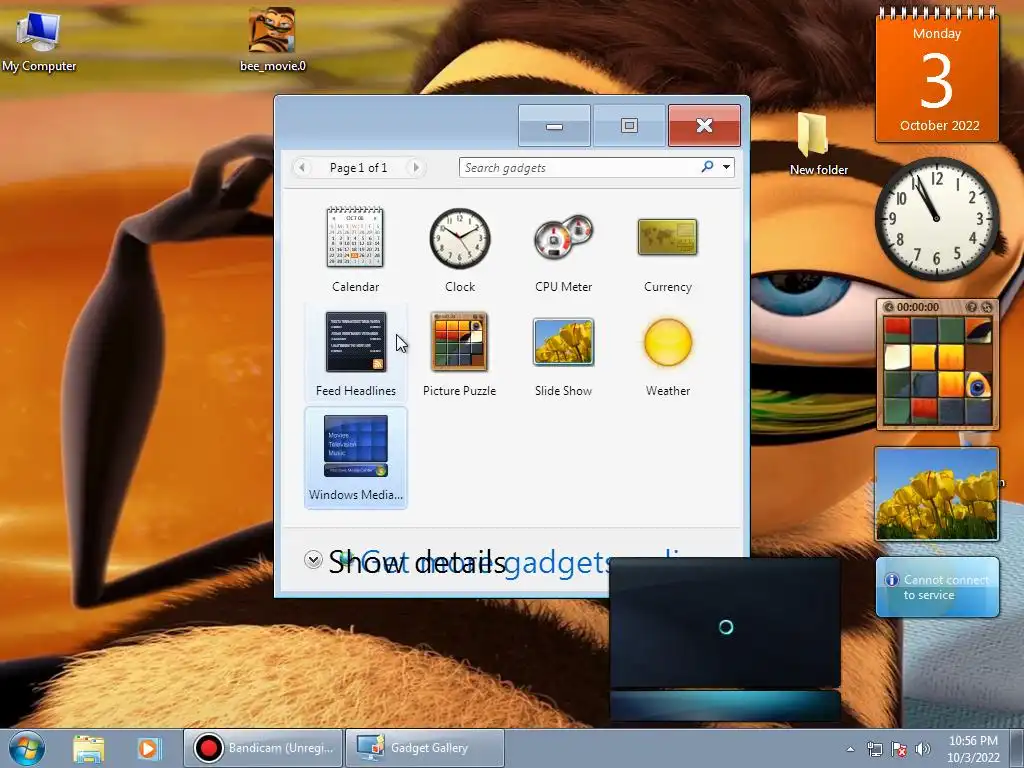The height and width of the screenshot is (768, 1024).
Task: Choose the Picture Puzzle gadget icon
Action: pyautogui.click(x=459, y=342)
